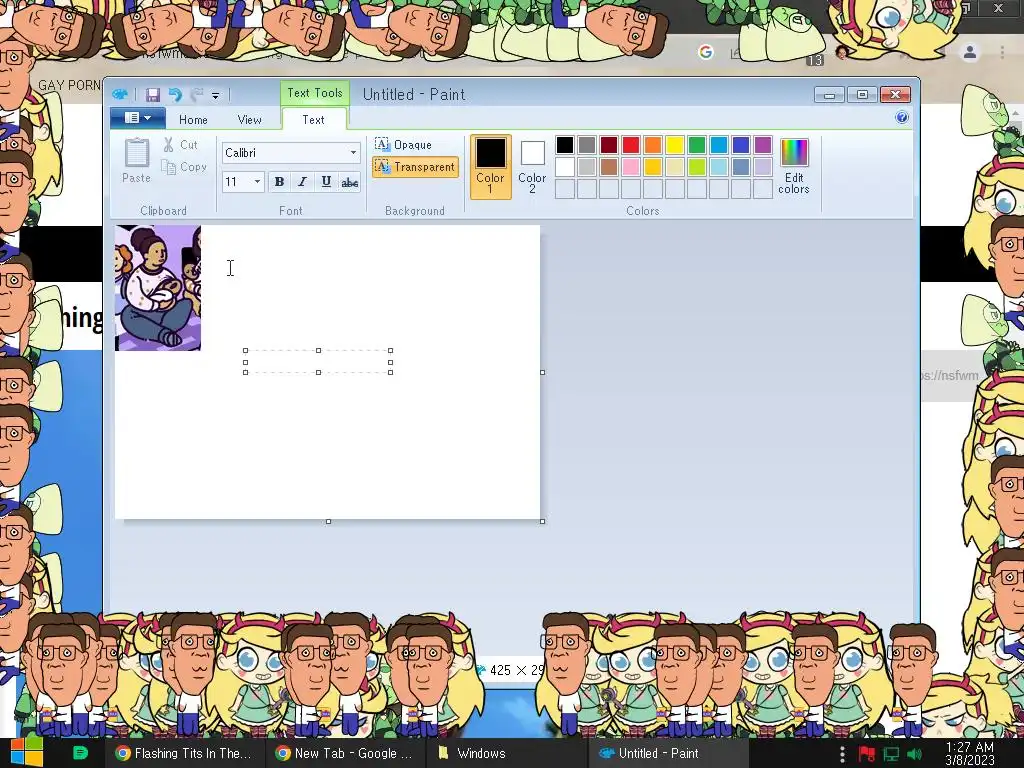Pick the yellow color swatch

(675, 144)
